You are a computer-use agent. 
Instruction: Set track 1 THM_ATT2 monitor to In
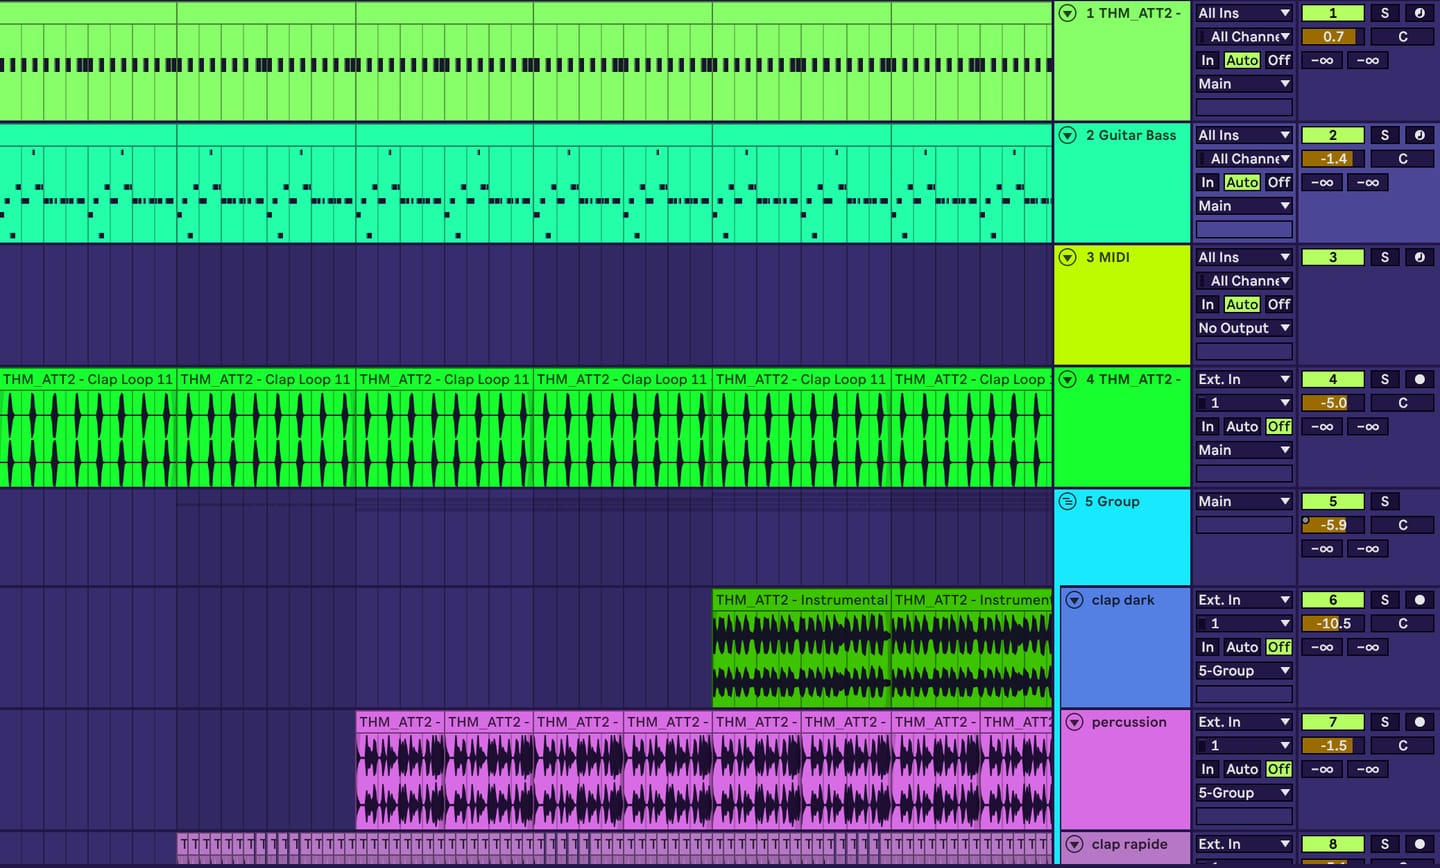(x=1208, y=60)
